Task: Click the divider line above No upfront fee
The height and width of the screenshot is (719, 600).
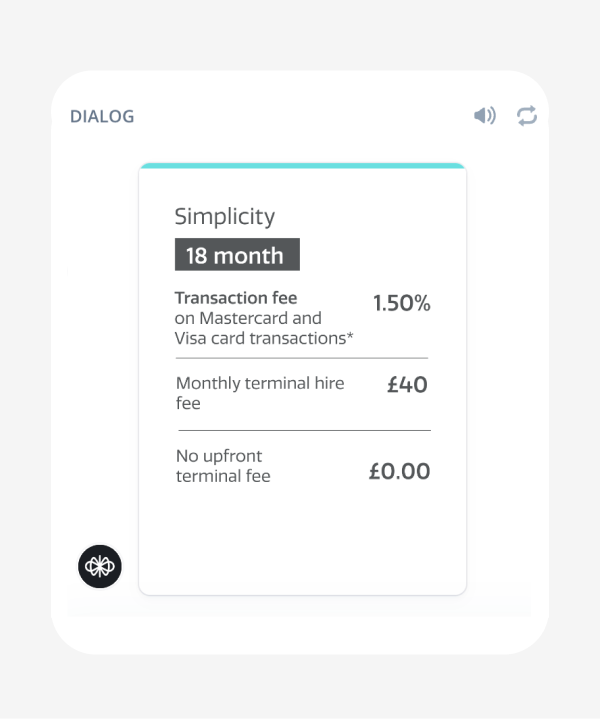Action: point(302,430)
